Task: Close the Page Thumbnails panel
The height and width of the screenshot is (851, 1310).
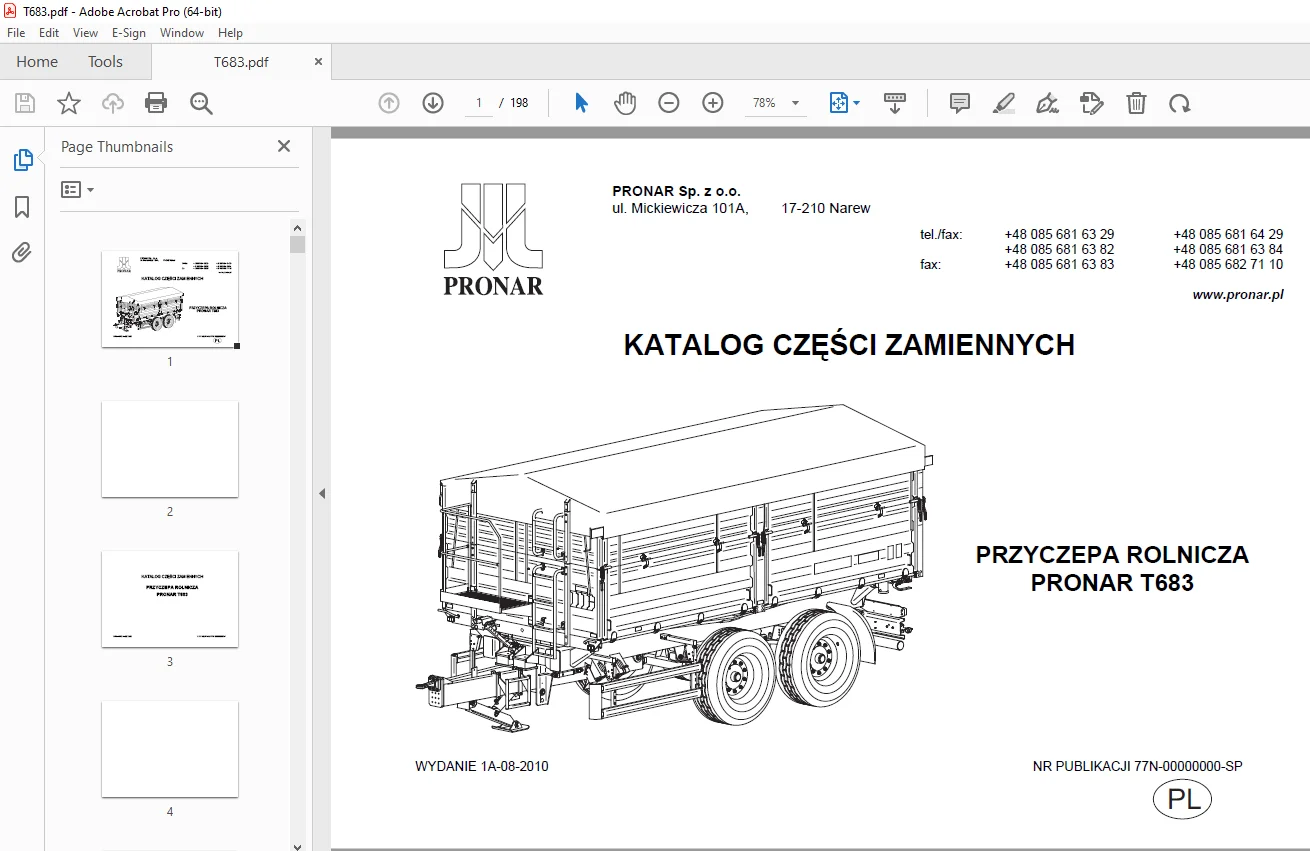Action: [284, 146]
